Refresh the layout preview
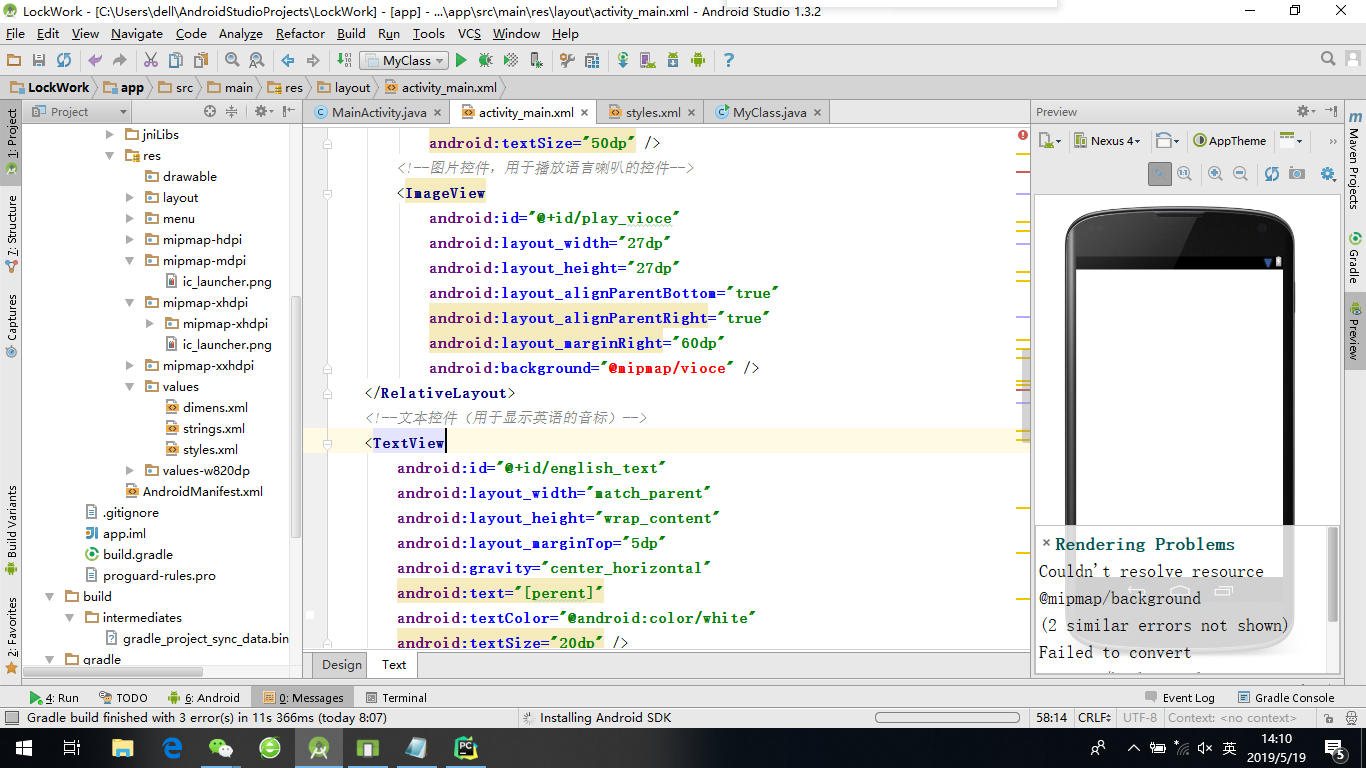Screen dimensions: 1366x768 [x=1272, y=173]
